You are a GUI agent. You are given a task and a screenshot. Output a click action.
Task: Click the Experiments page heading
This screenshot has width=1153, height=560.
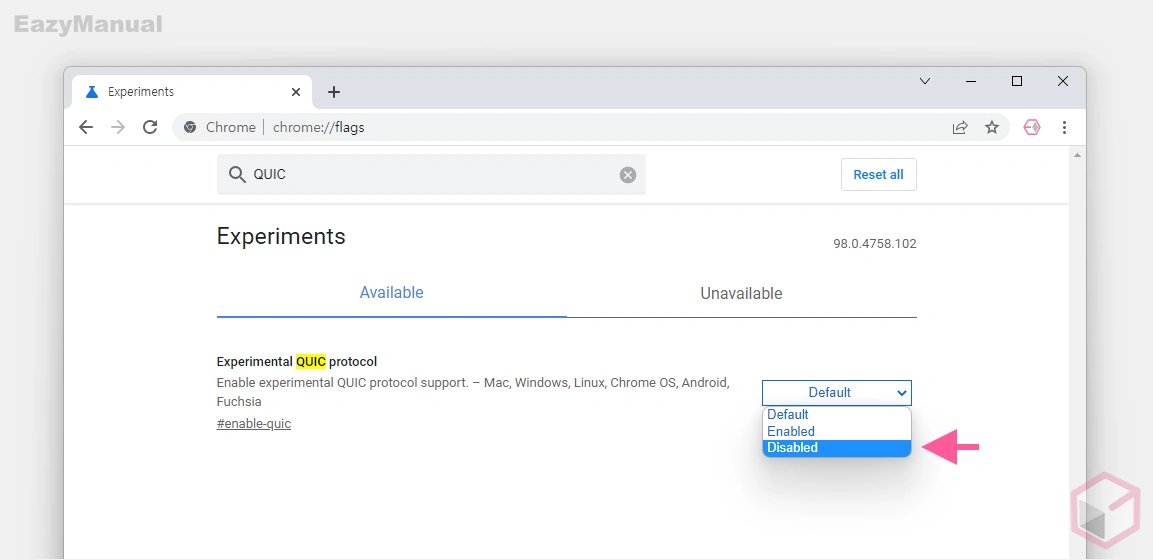coord(281,236)
